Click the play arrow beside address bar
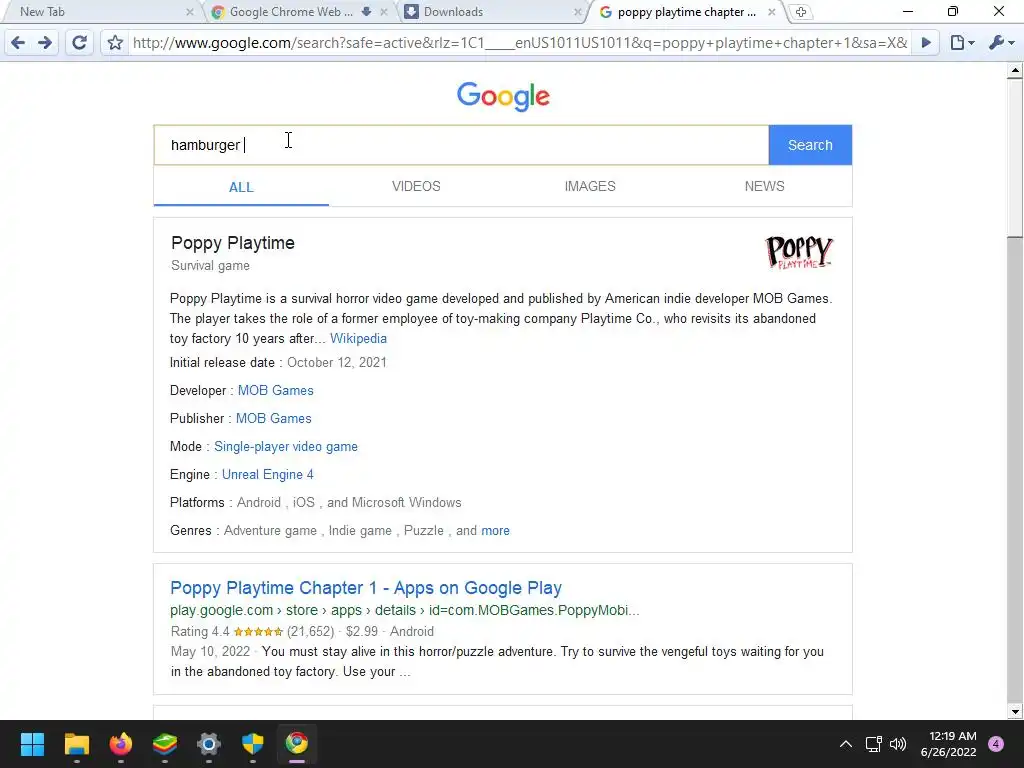This screenshot has width=1024, height=768. pyautogui.click(x=926, y=43)
